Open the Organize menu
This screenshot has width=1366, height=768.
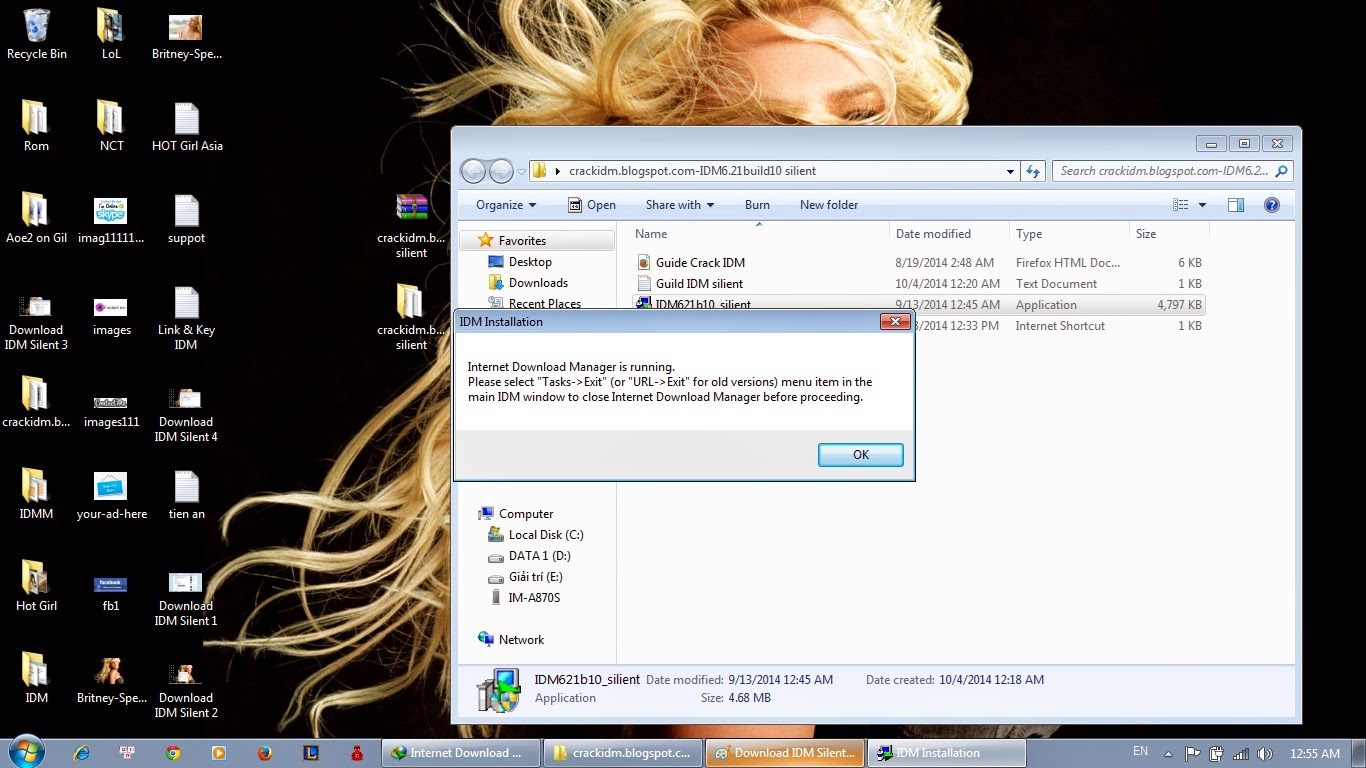coord(506,205)
